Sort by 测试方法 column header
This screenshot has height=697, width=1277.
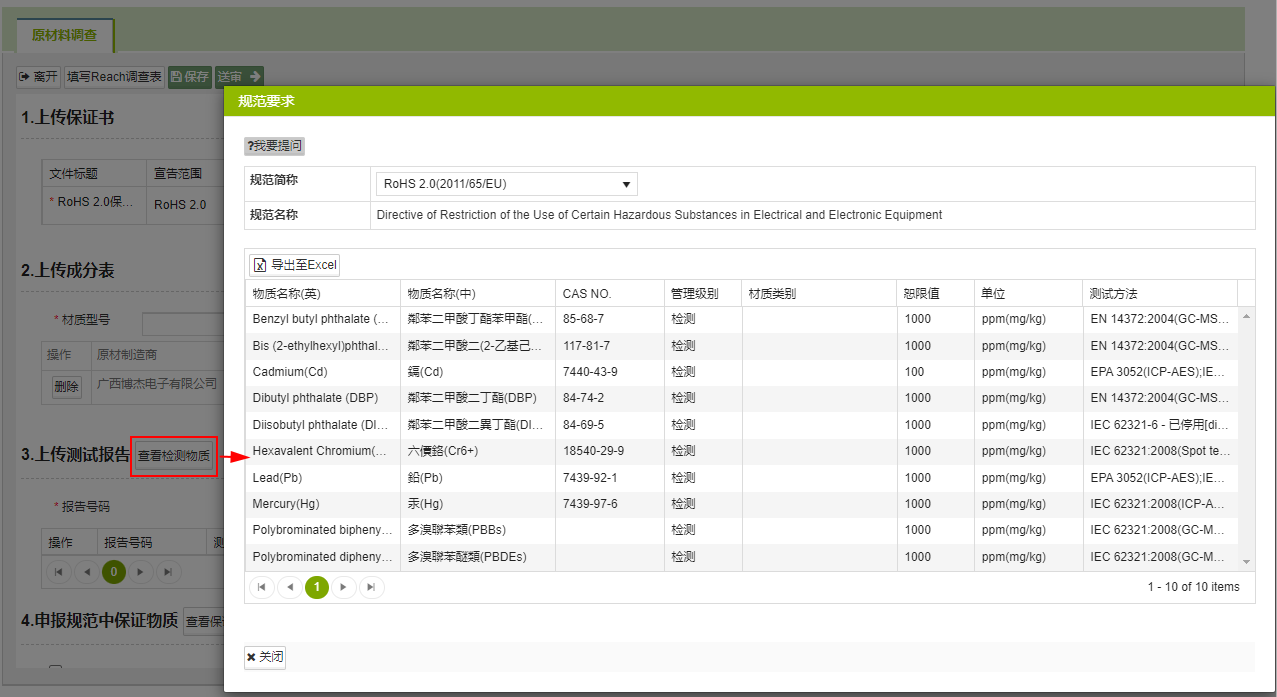click(x=1160, y=294)
